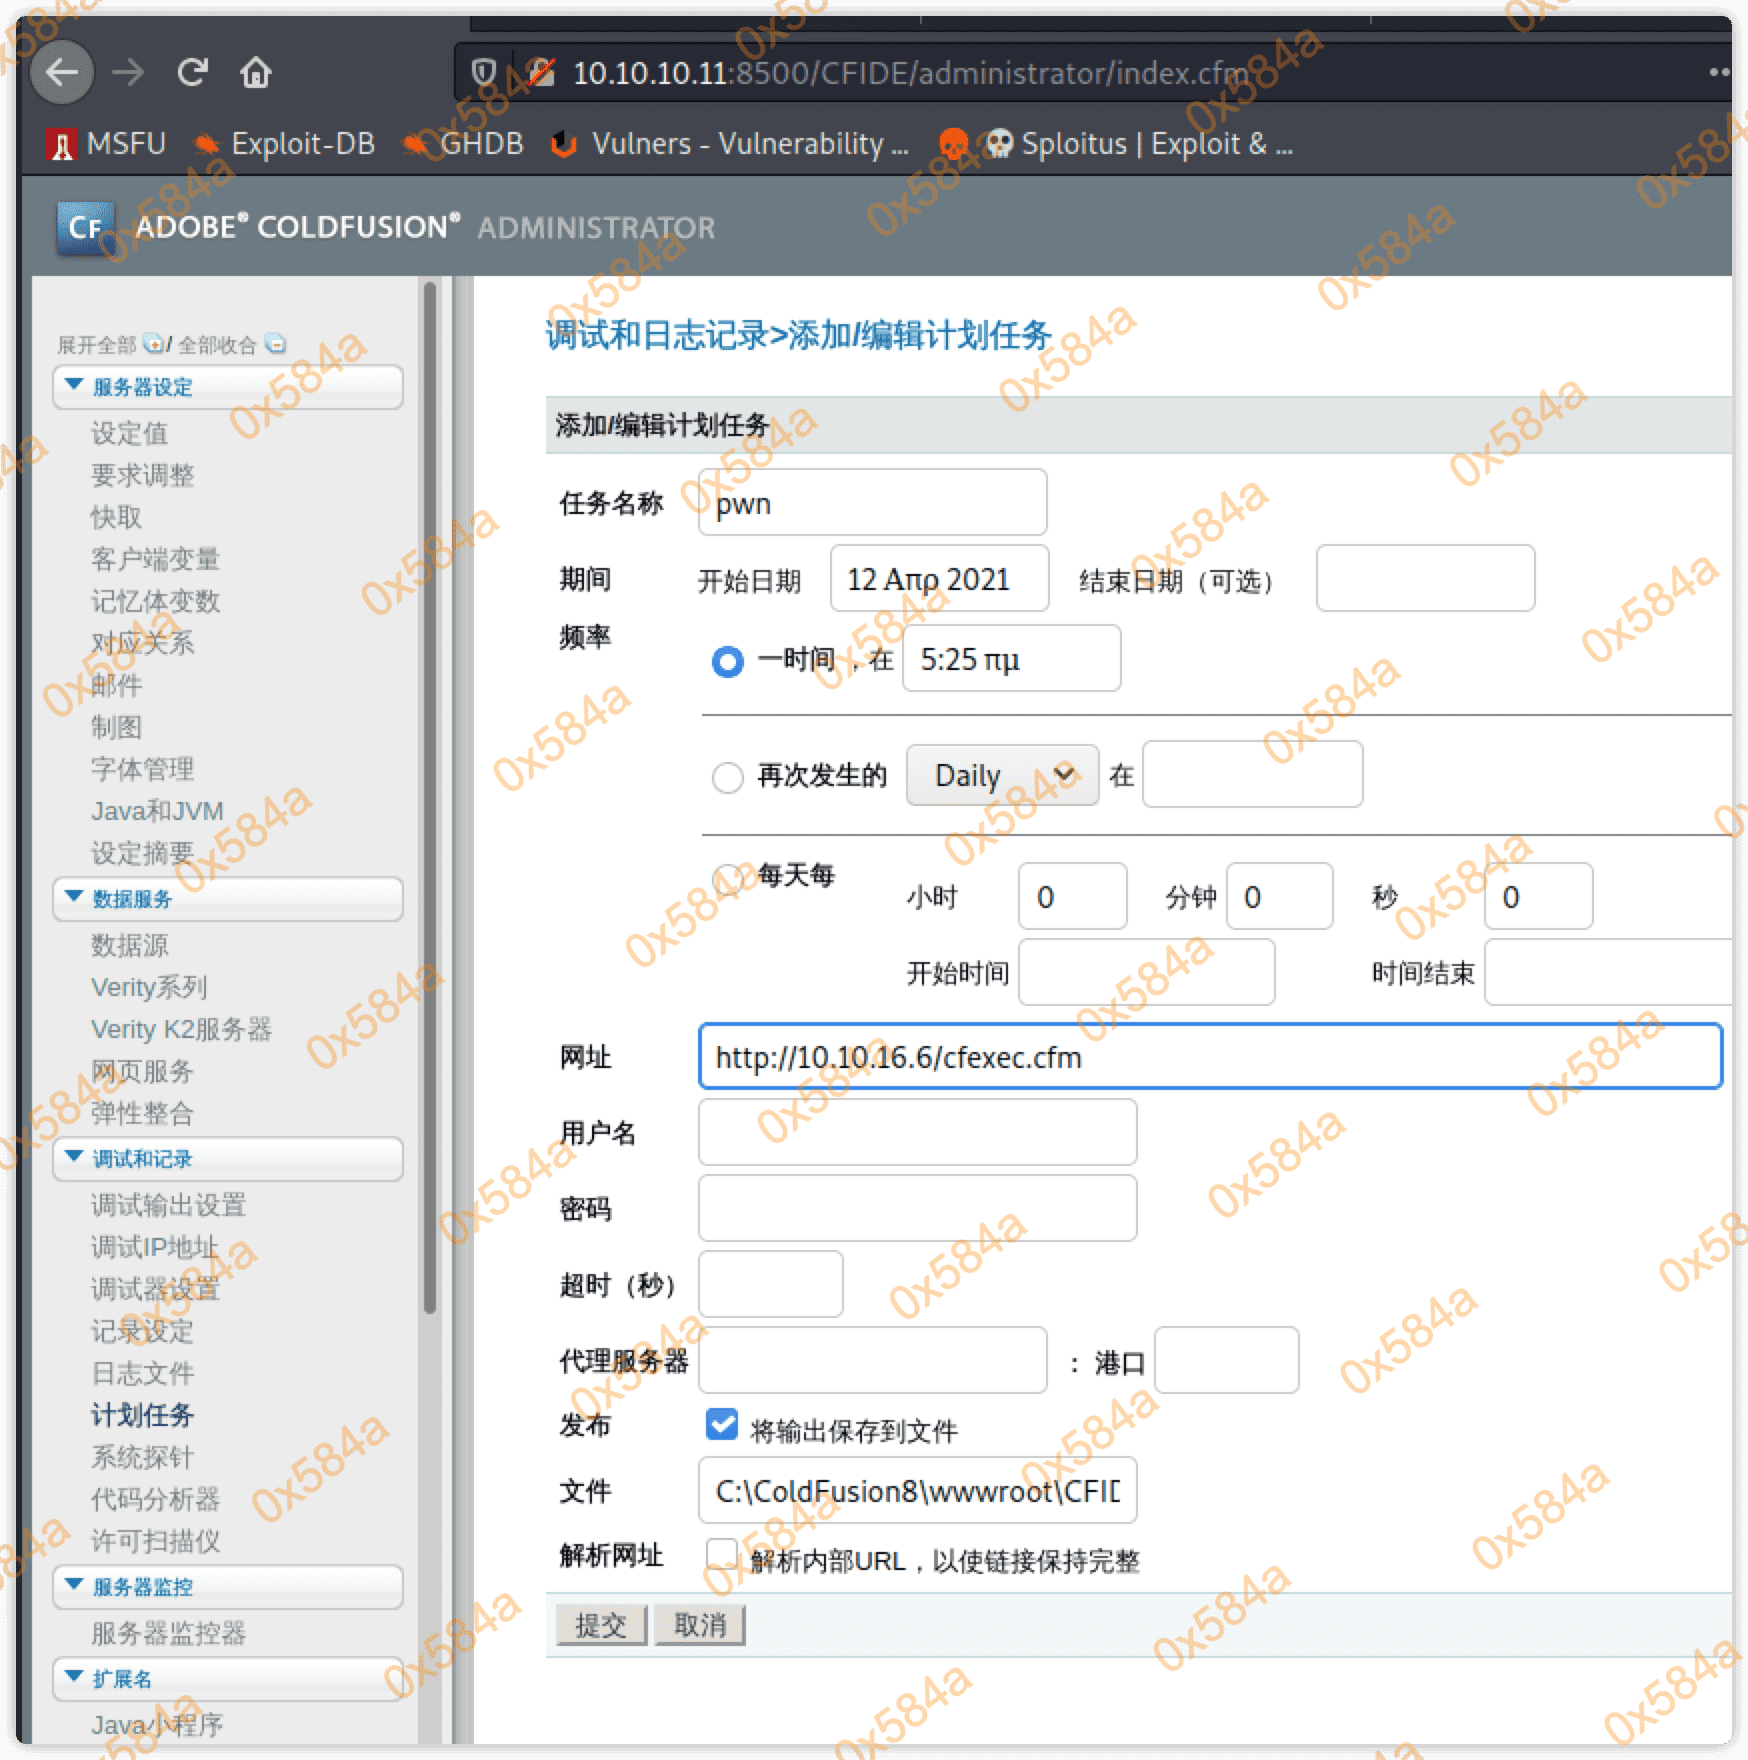Click the expand all sections icon
This screenshot has width=1748, height=1760.
pyautogui.click(x=153, y=344)
